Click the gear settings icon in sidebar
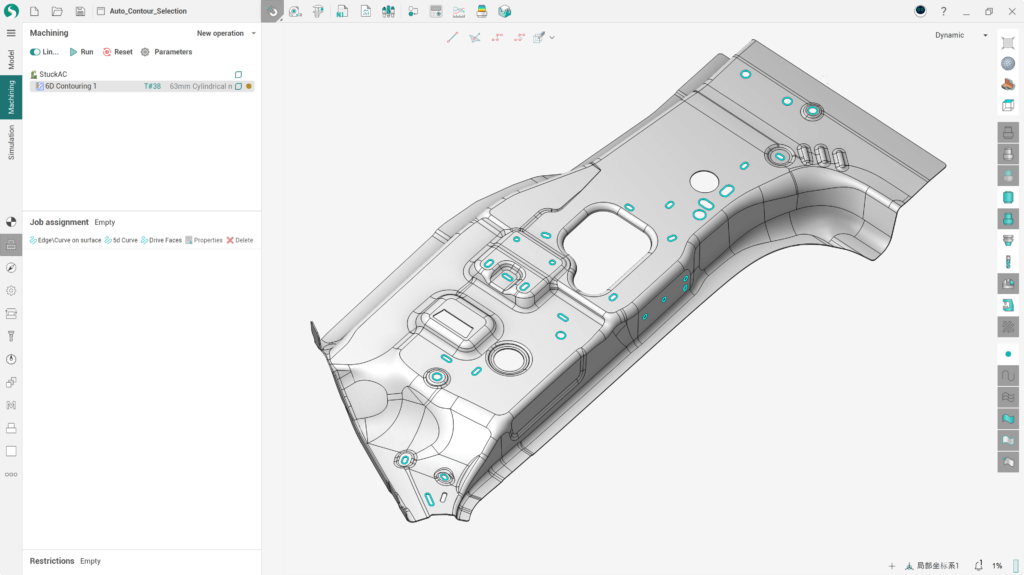 (x=11, y=290)
